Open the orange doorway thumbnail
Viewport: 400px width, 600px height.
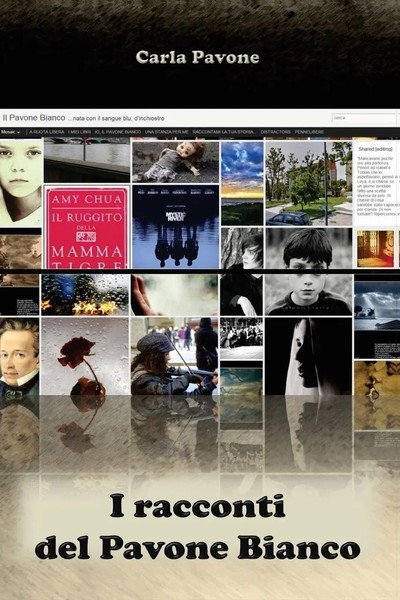[x=375, y=249]
